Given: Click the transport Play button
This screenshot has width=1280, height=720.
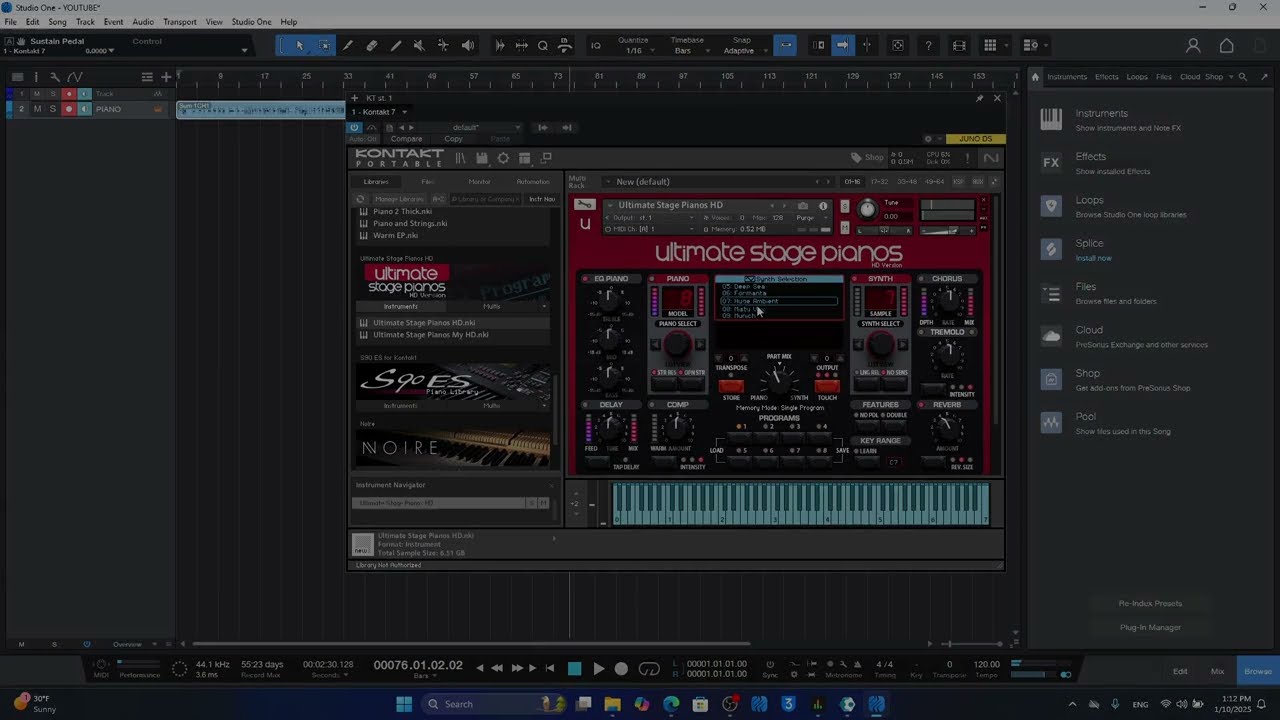Looking at the screenshot, I should (x=598, y=669).
